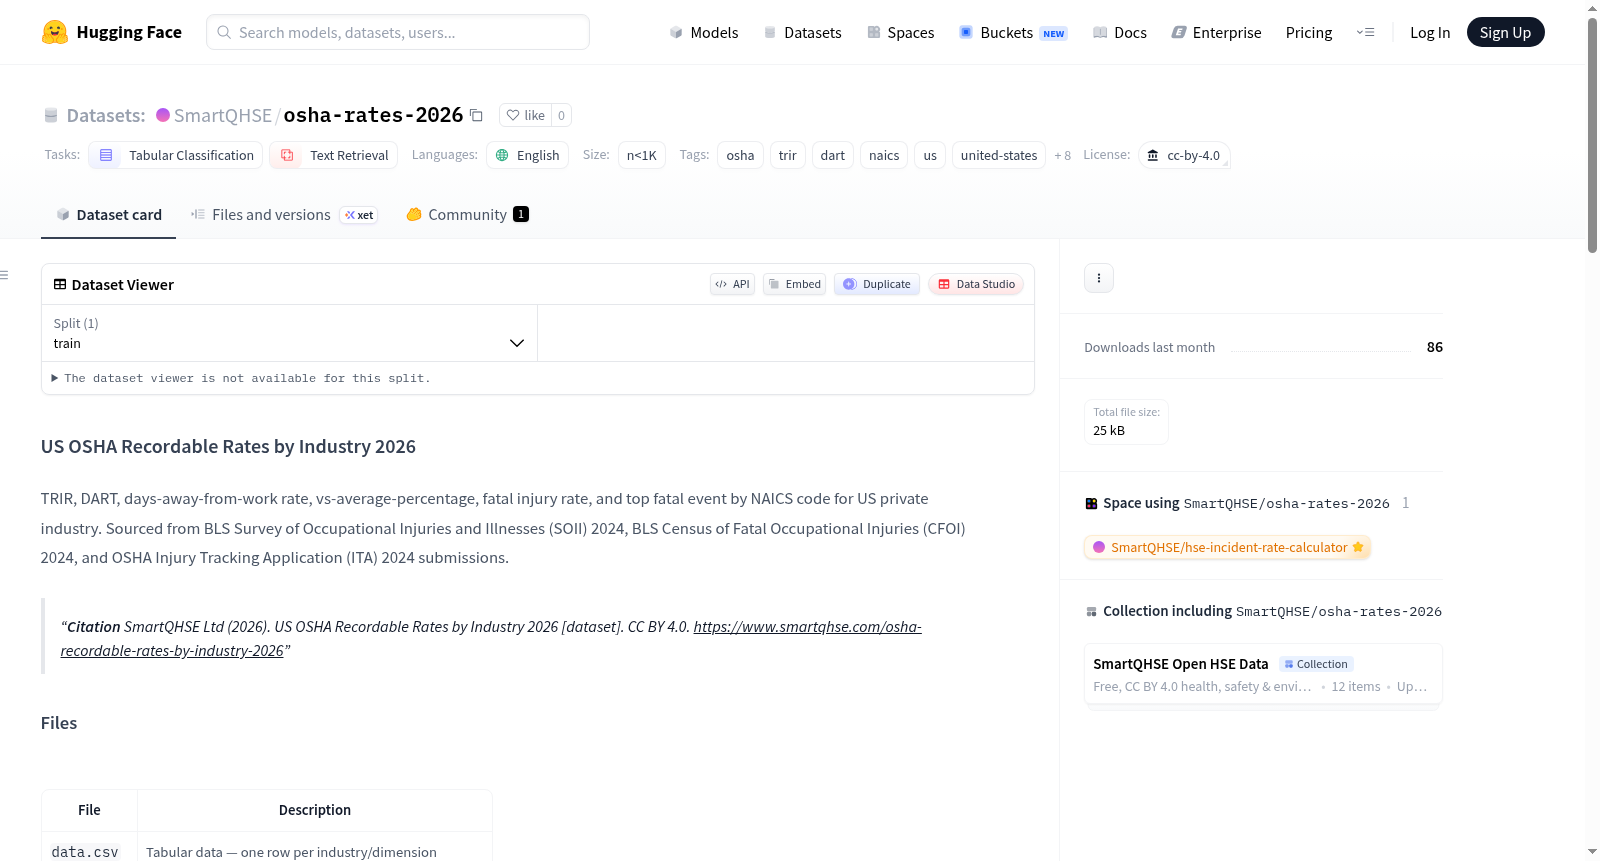1600x861 pixels.
Task: Click the Community discussion count badge
Action: (x=521, y=214)
